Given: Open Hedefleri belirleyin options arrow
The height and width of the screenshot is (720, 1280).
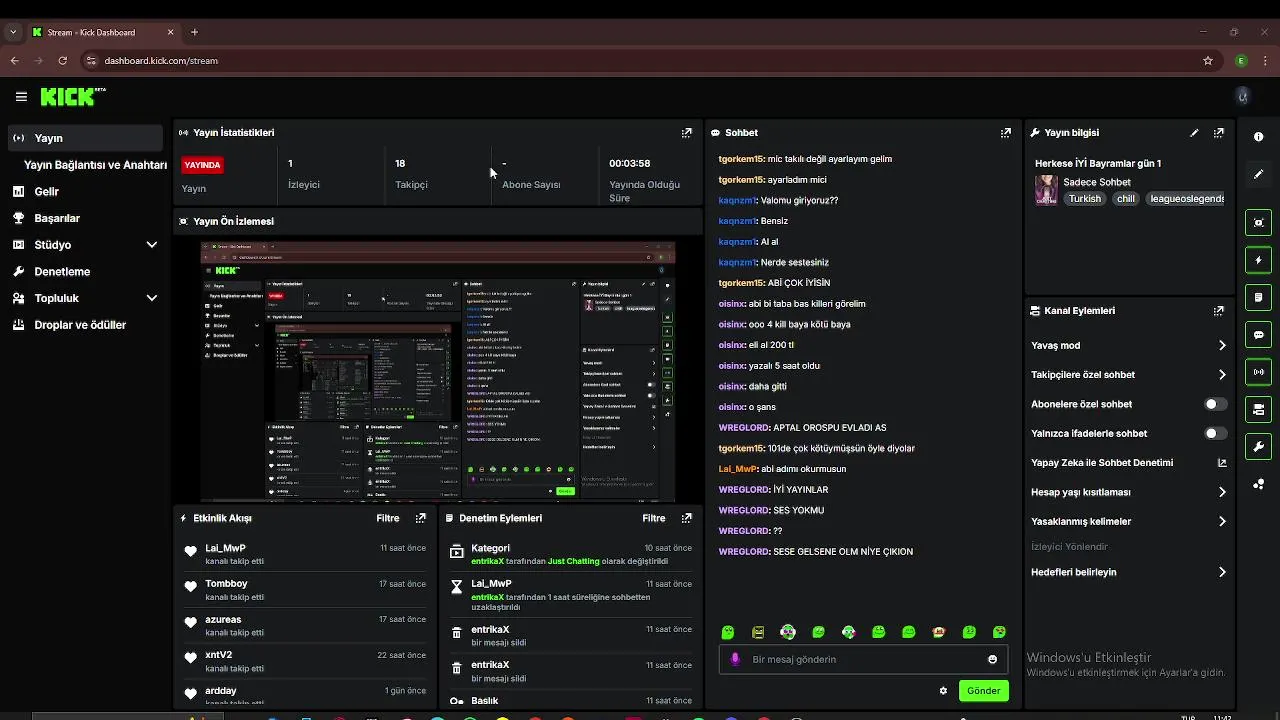Looking at the screenshot, I should (1222, 572).
